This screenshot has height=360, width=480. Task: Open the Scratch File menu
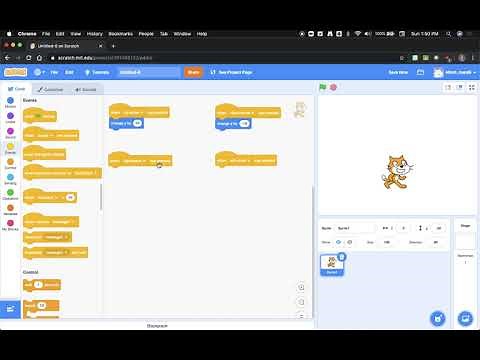54,72
